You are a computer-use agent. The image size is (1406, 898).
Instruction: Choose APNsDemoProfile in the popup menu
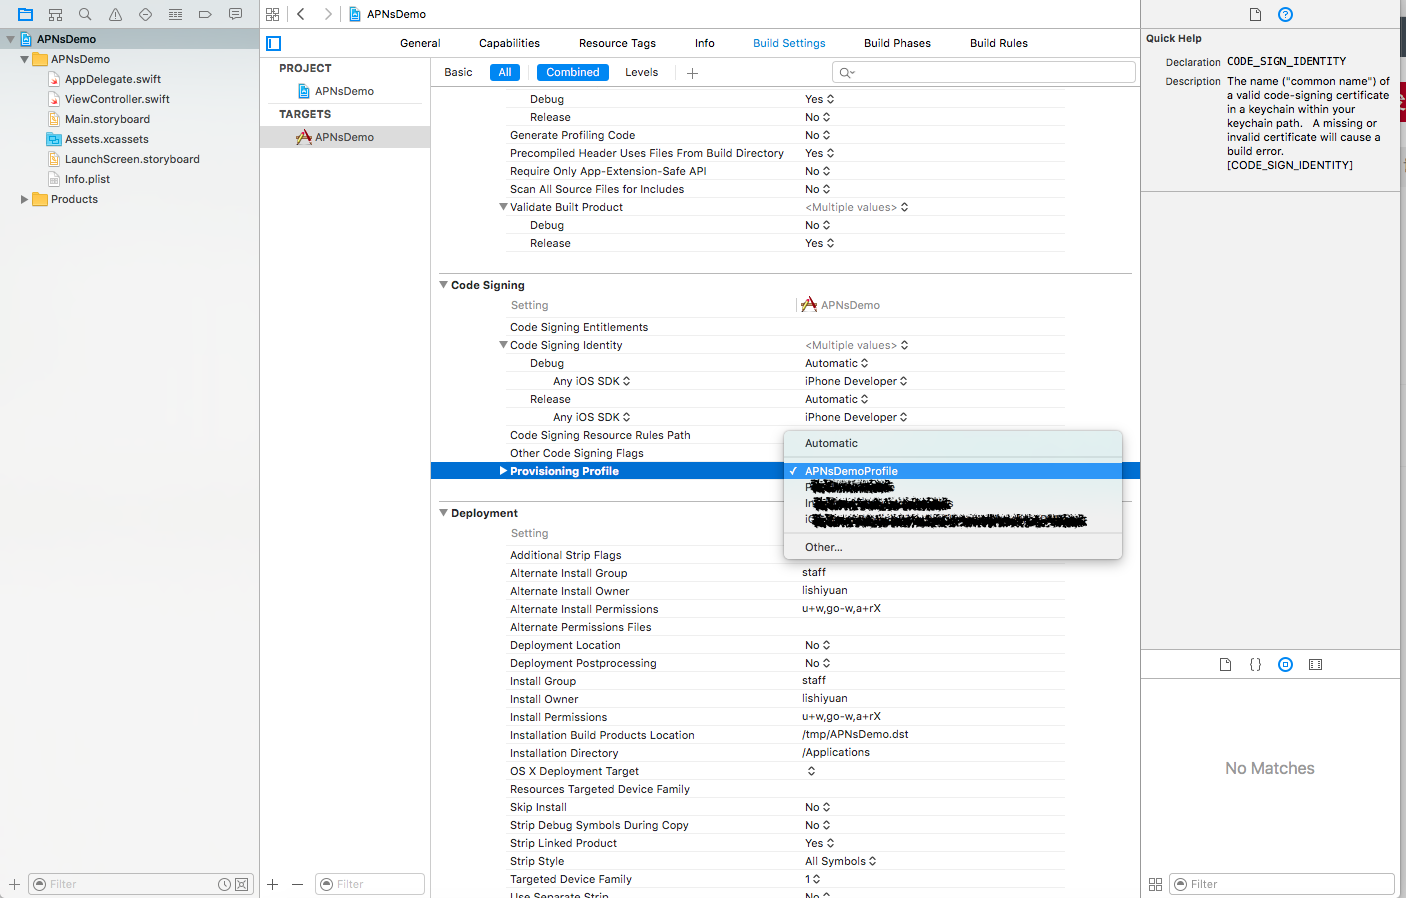[x=953, y=471]
